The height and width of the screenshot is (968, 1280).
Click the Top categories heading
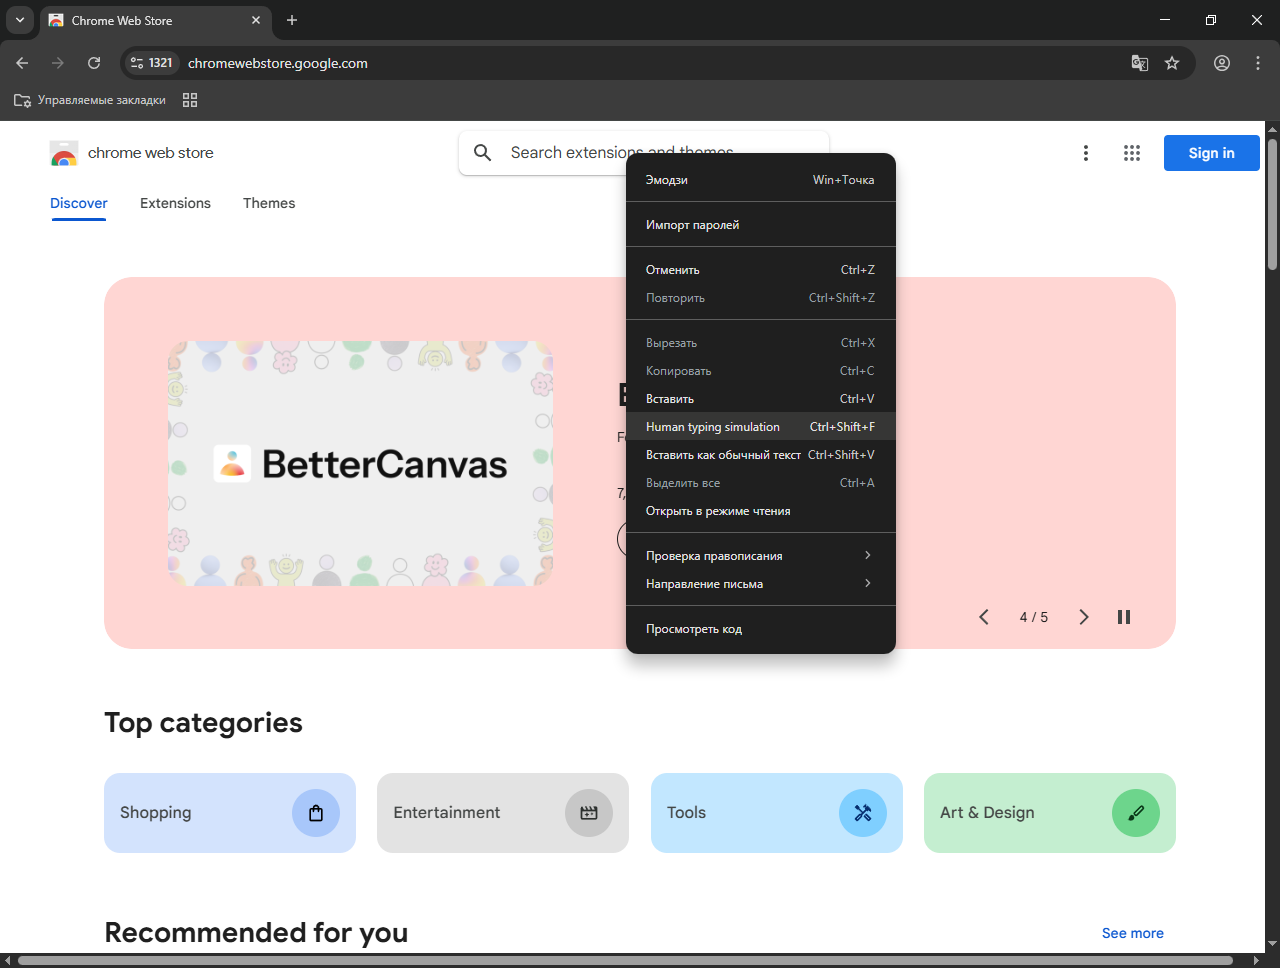click(203, 723)
